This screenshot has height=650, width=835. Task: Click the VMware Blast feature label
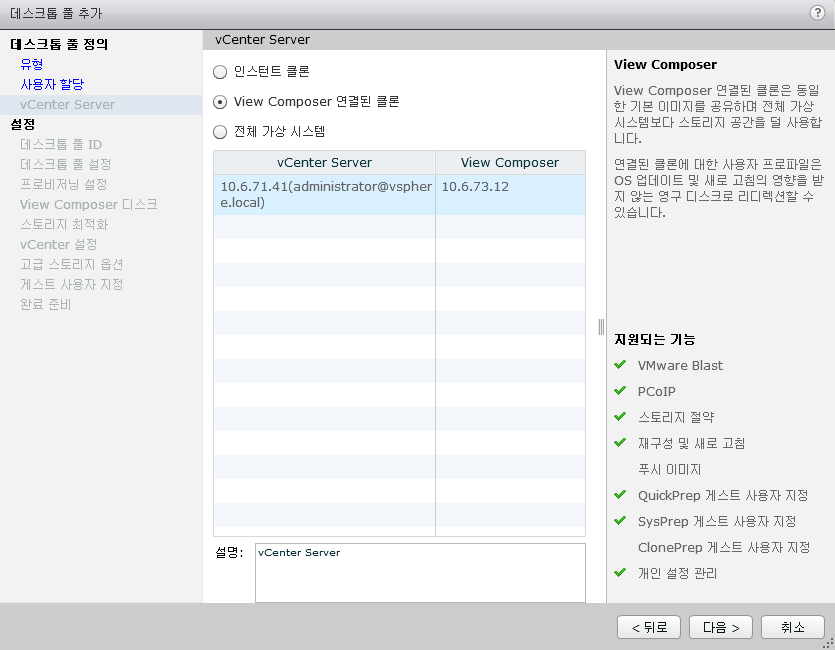click(680, 365)
